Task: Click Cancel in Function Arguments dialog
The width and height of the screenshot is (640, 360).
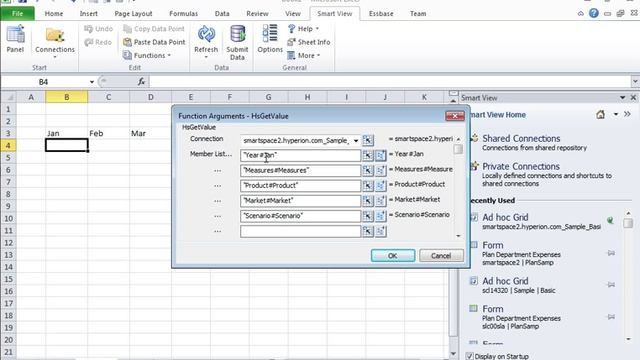Action: point(441,256)
